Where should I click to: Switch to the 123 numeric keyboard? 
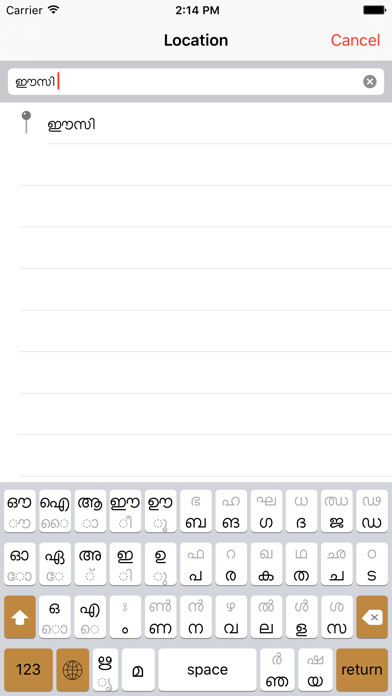28,669
